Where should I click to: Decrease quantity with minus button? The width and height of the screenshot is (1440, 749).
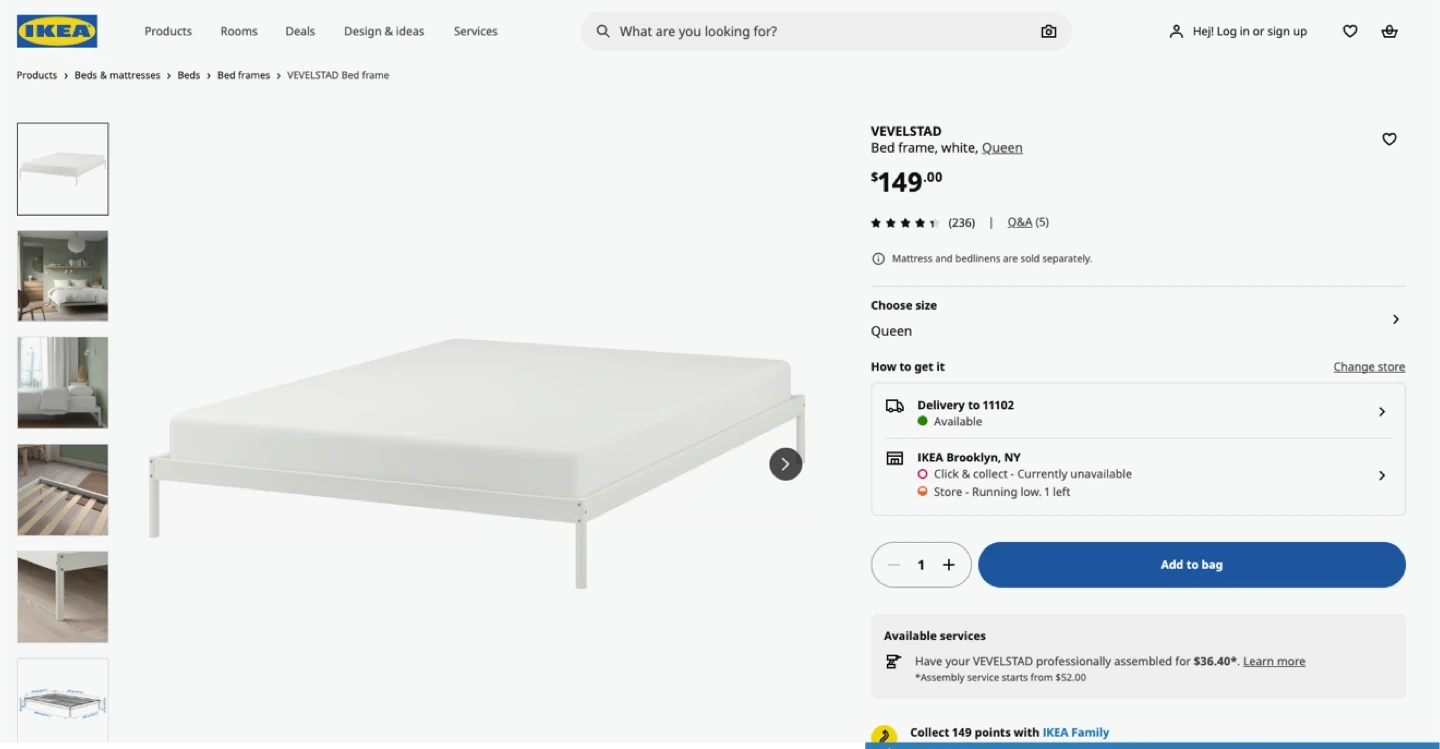(894, 565)
